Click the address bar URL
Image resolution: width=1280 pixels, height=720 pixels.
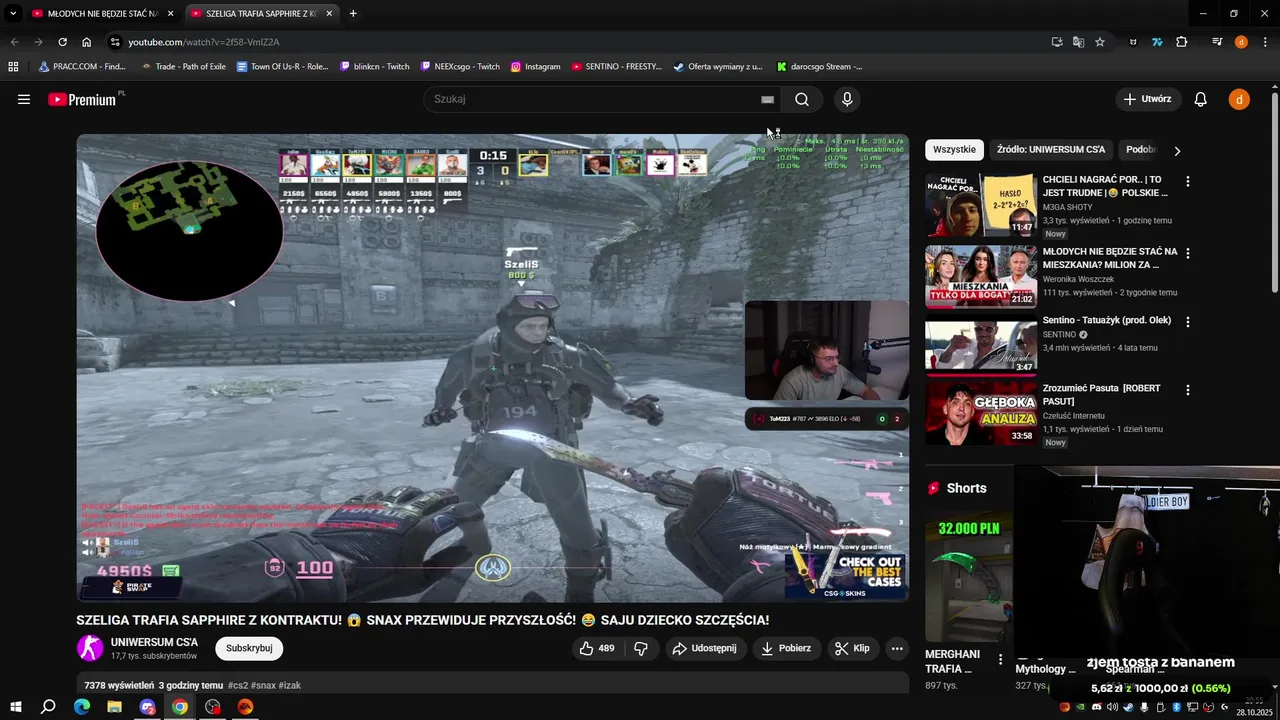point(204,42)
